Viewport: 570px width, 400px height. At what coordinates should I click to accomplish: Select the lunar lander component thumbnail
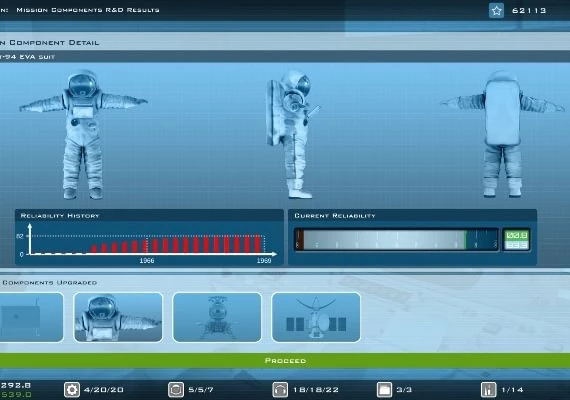pos(217,317)
